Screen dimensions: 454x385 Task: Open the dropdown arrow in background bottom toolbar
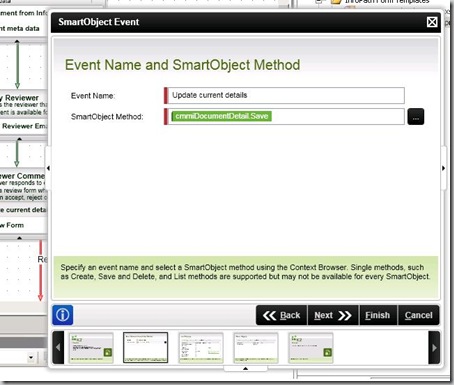click(31, 358)
